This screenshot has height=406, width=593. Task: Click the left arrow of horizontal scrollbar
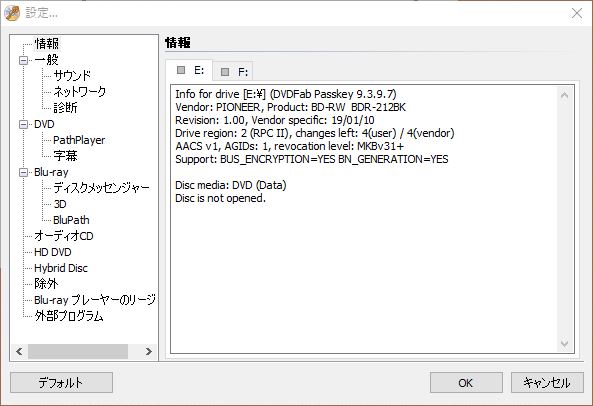point(19,351)
